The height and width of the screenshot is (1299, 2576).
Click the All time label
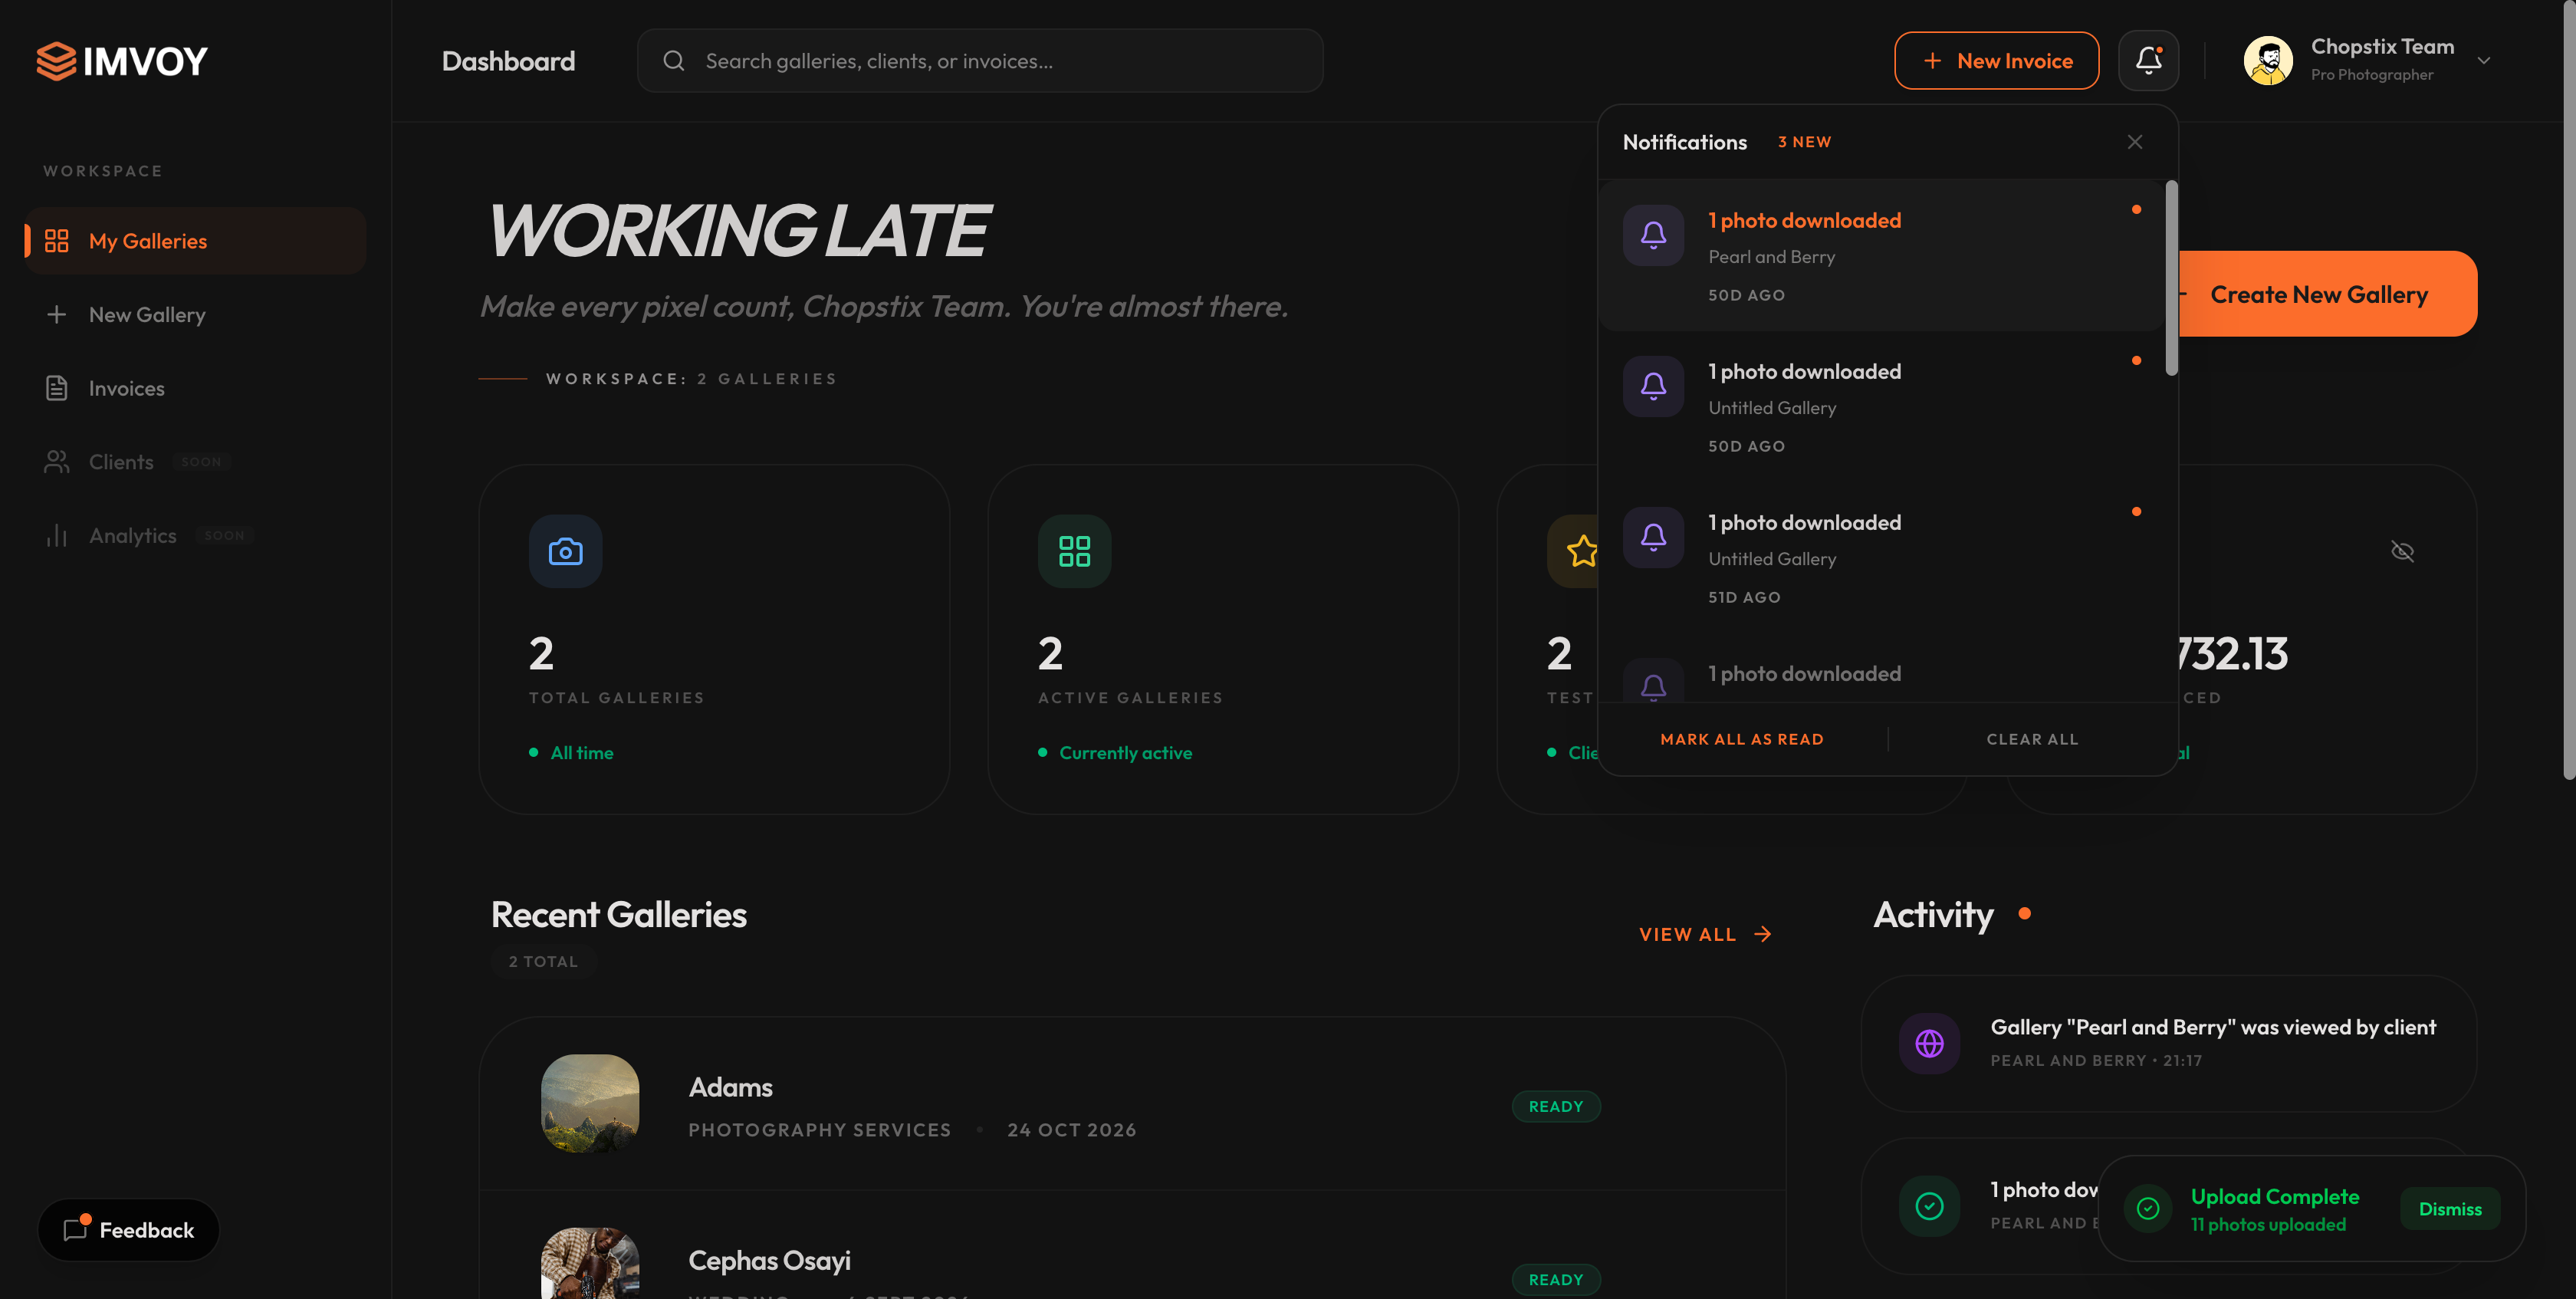pos(582,753)
